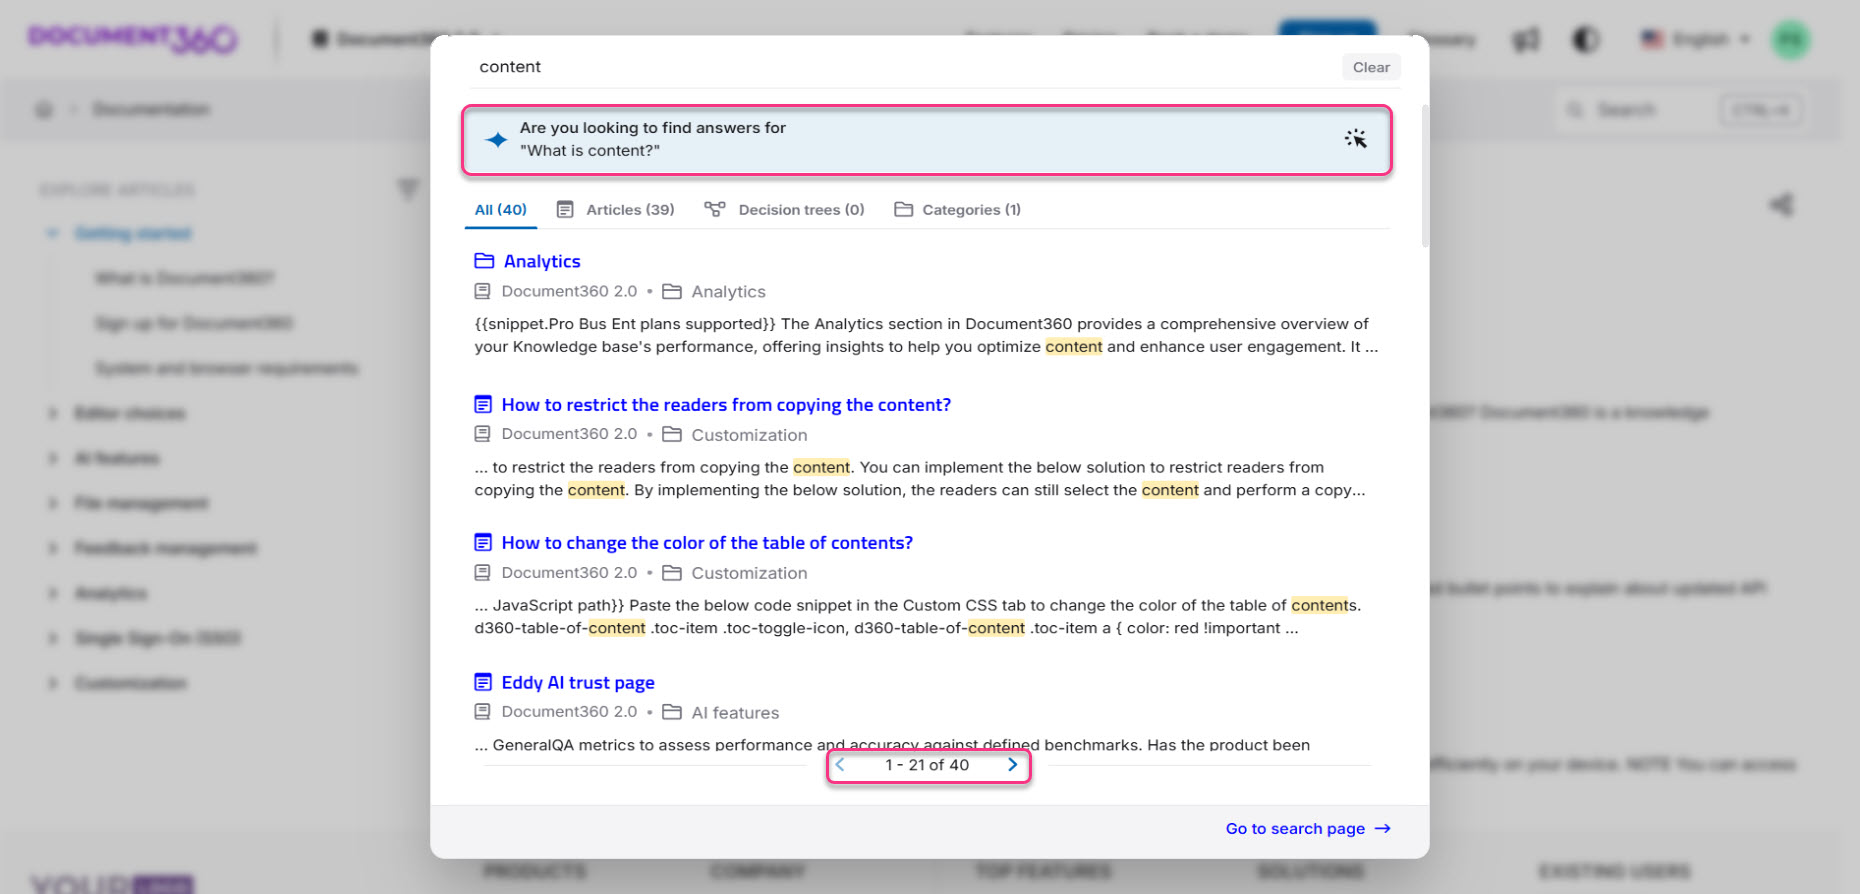Click article icon beside Eddy AI trust page
Image resolution: width=1860 pixels, height=894 pixels.
[483, 682]
